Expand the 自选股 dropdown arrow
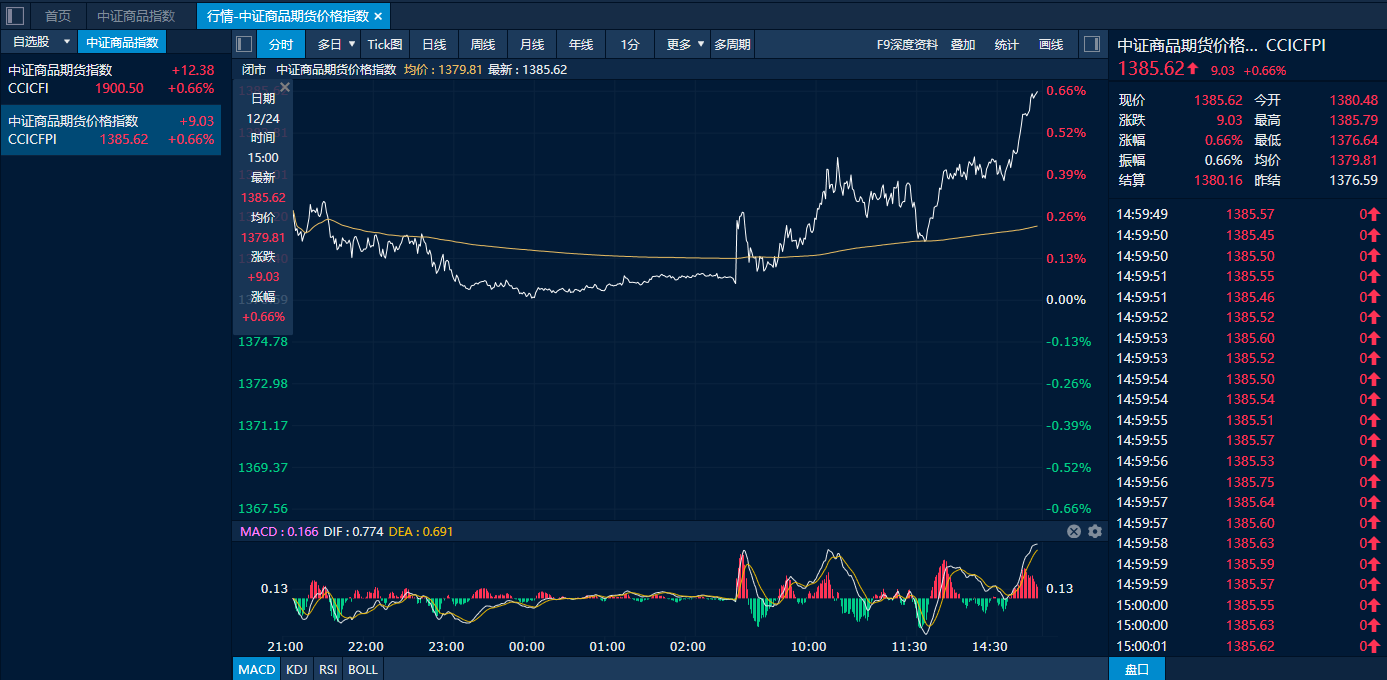 coord(67,42)
